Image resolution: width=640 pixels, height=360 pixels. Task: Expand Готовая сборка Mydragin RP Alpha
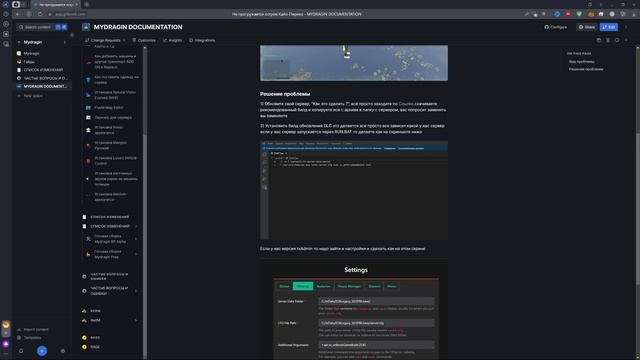(x=136, y=239)
